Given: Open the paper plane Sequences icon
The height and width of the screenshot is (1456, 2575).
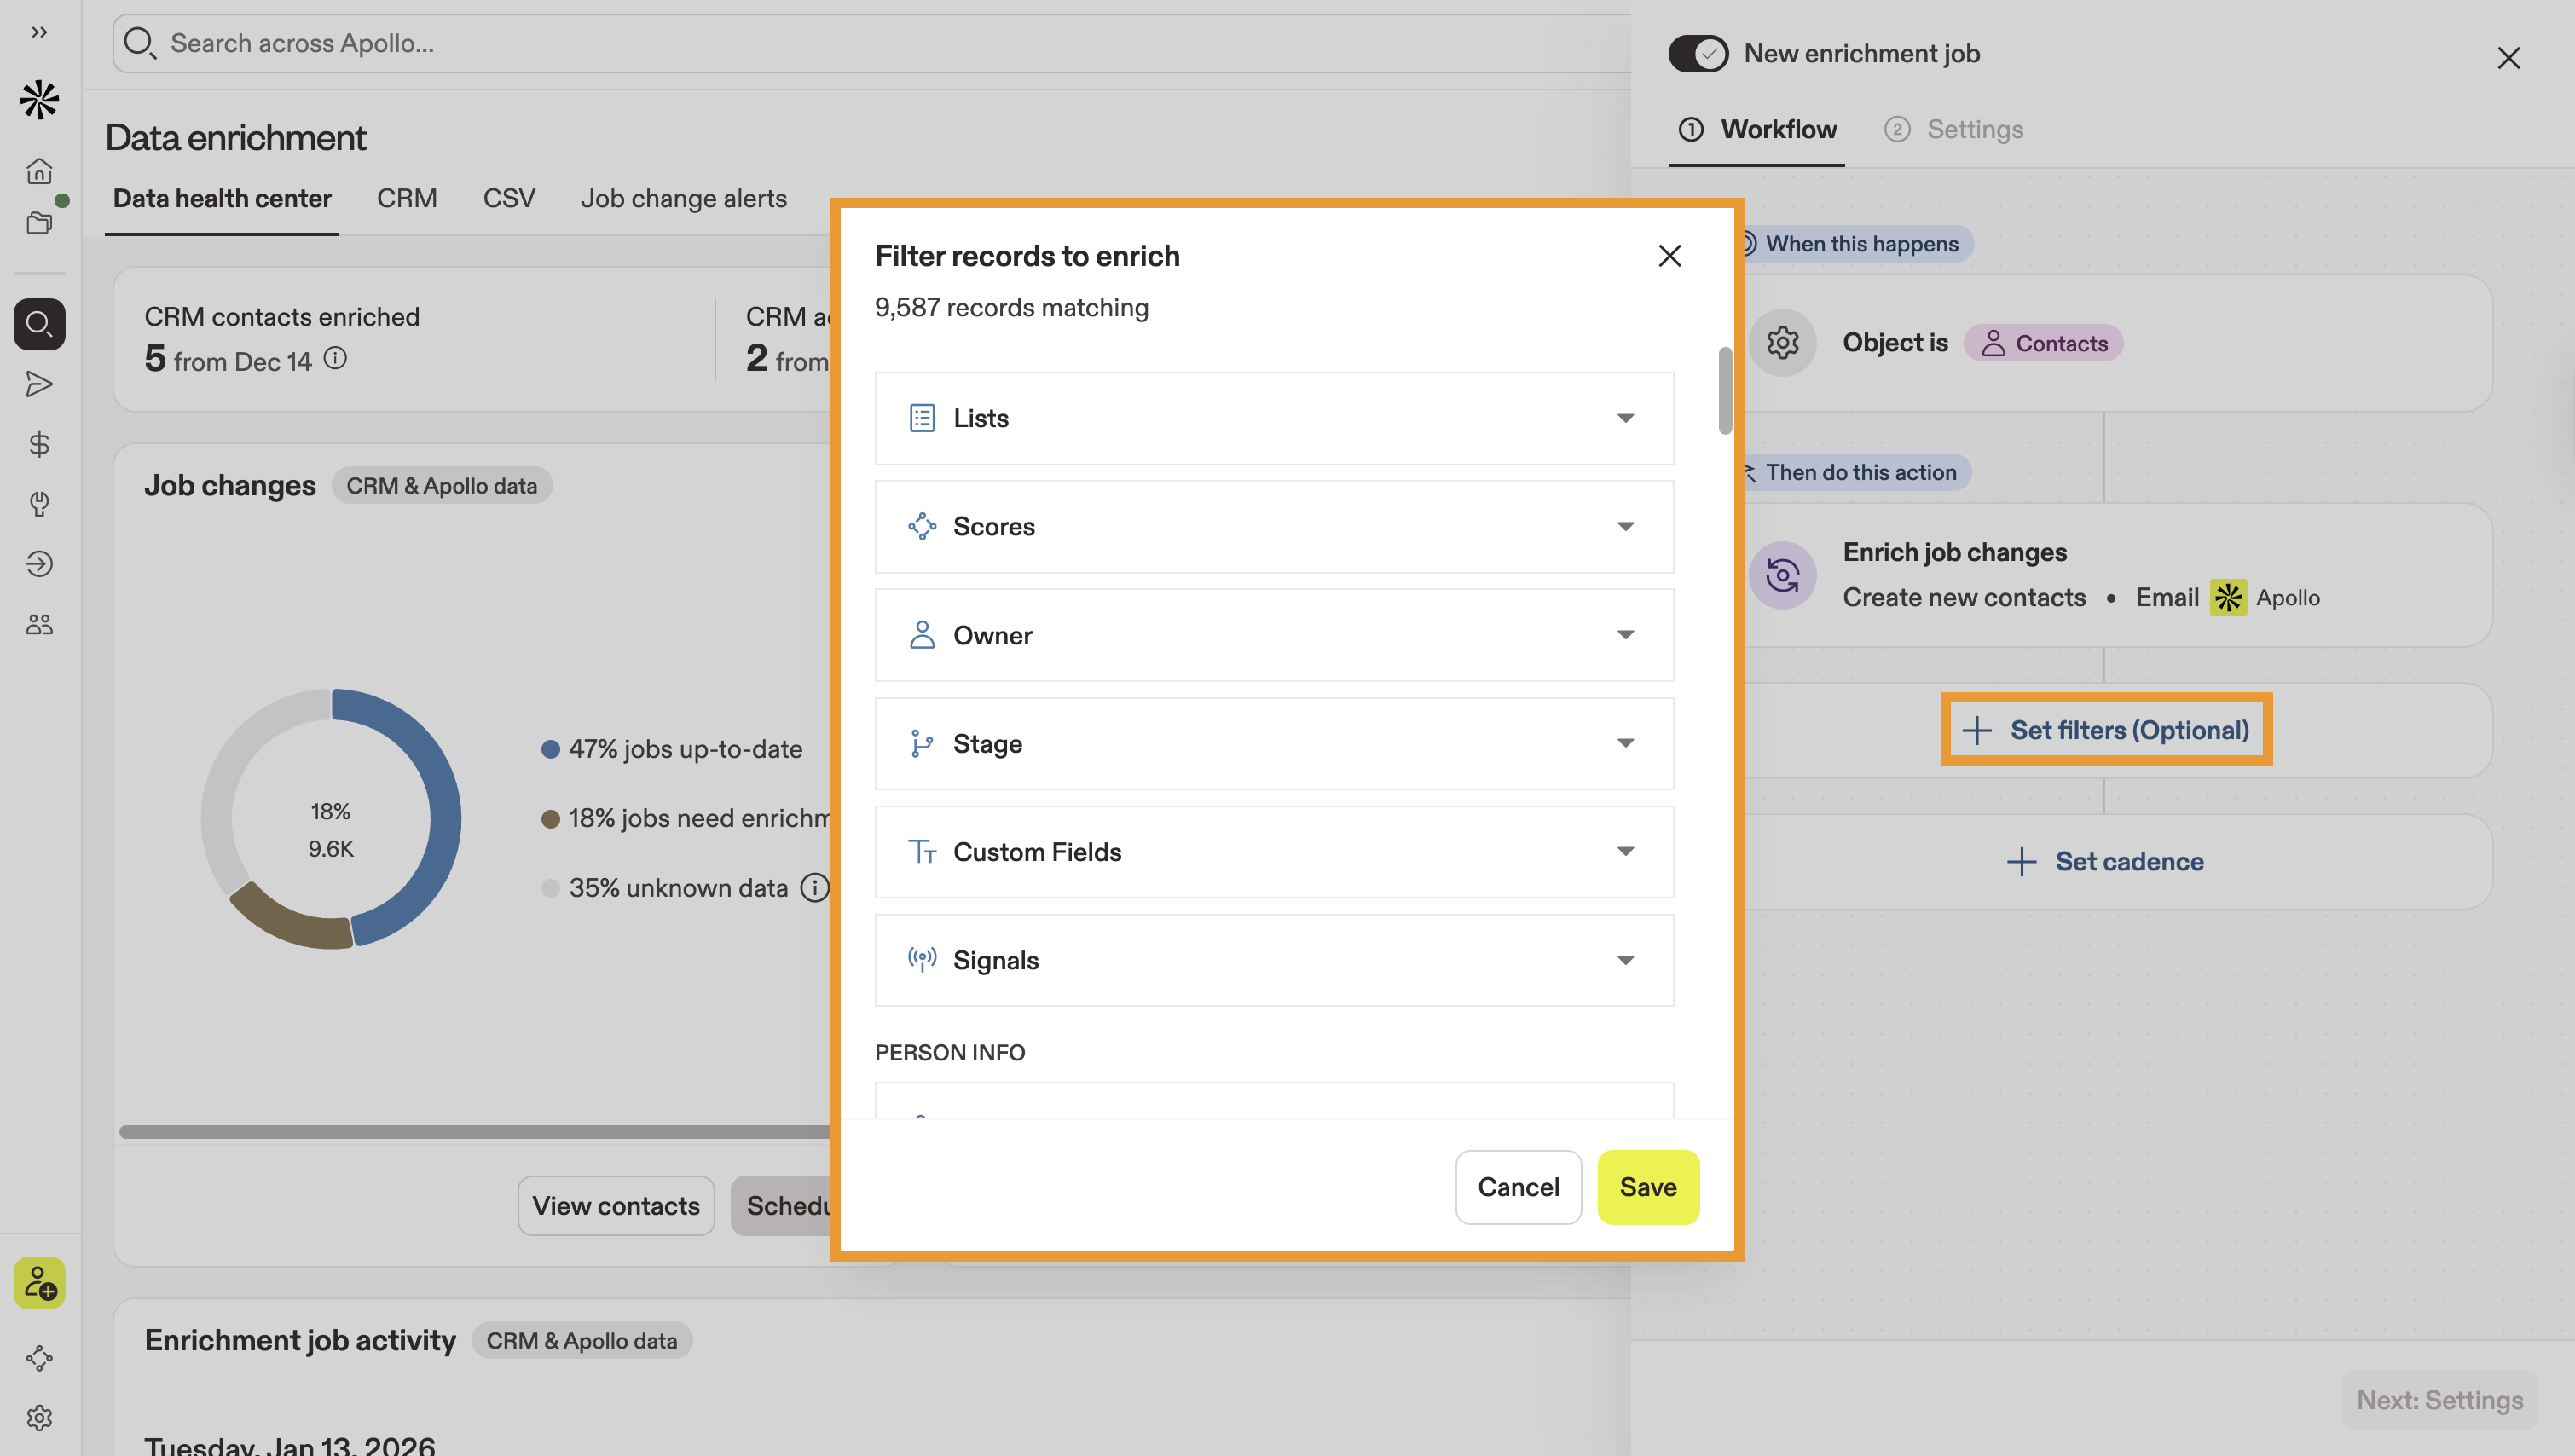Looking at the screenshot, I should pos(39,384).
